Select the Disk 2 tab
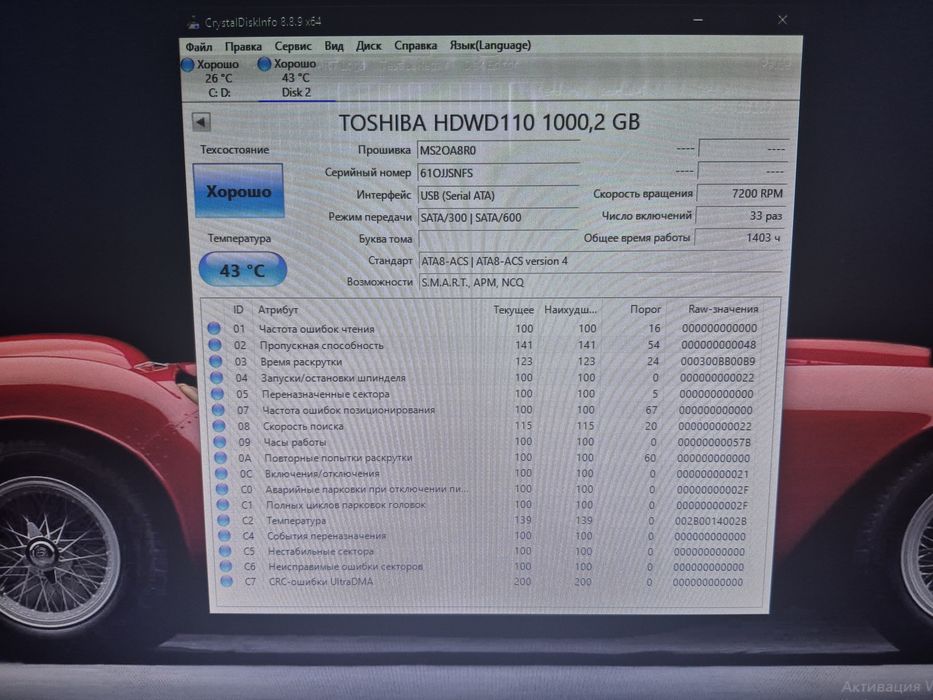This screenshot has width=933, height=700. 296,78
